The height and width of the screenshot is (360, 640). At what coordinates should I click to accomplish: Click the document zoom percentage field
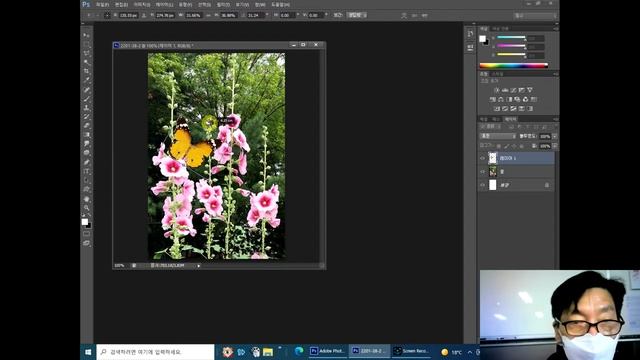click(120, 266)
